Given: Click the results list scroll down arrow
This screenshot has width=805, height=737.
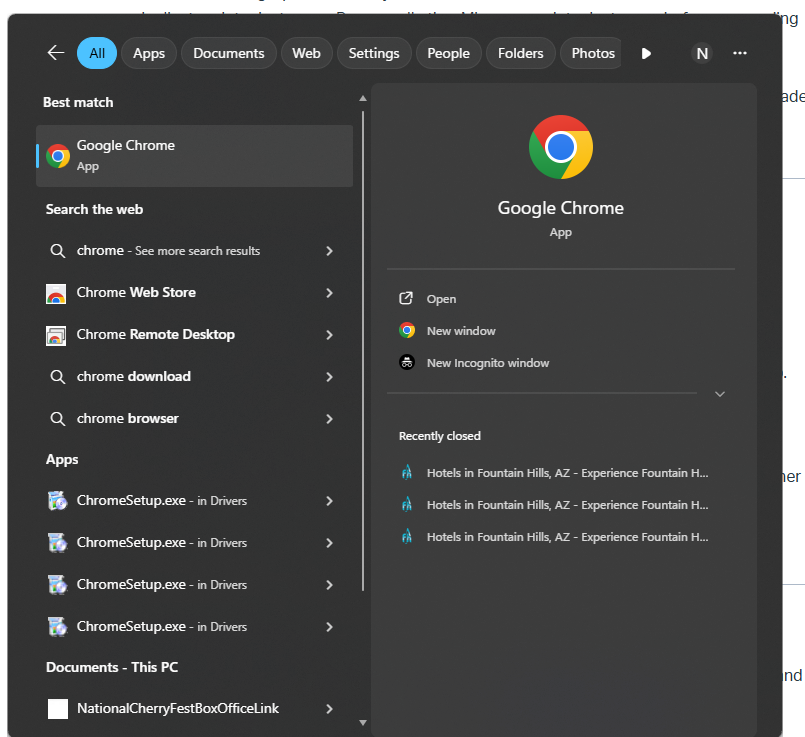Looking at the screenshot, I should [x=363, y=723].
